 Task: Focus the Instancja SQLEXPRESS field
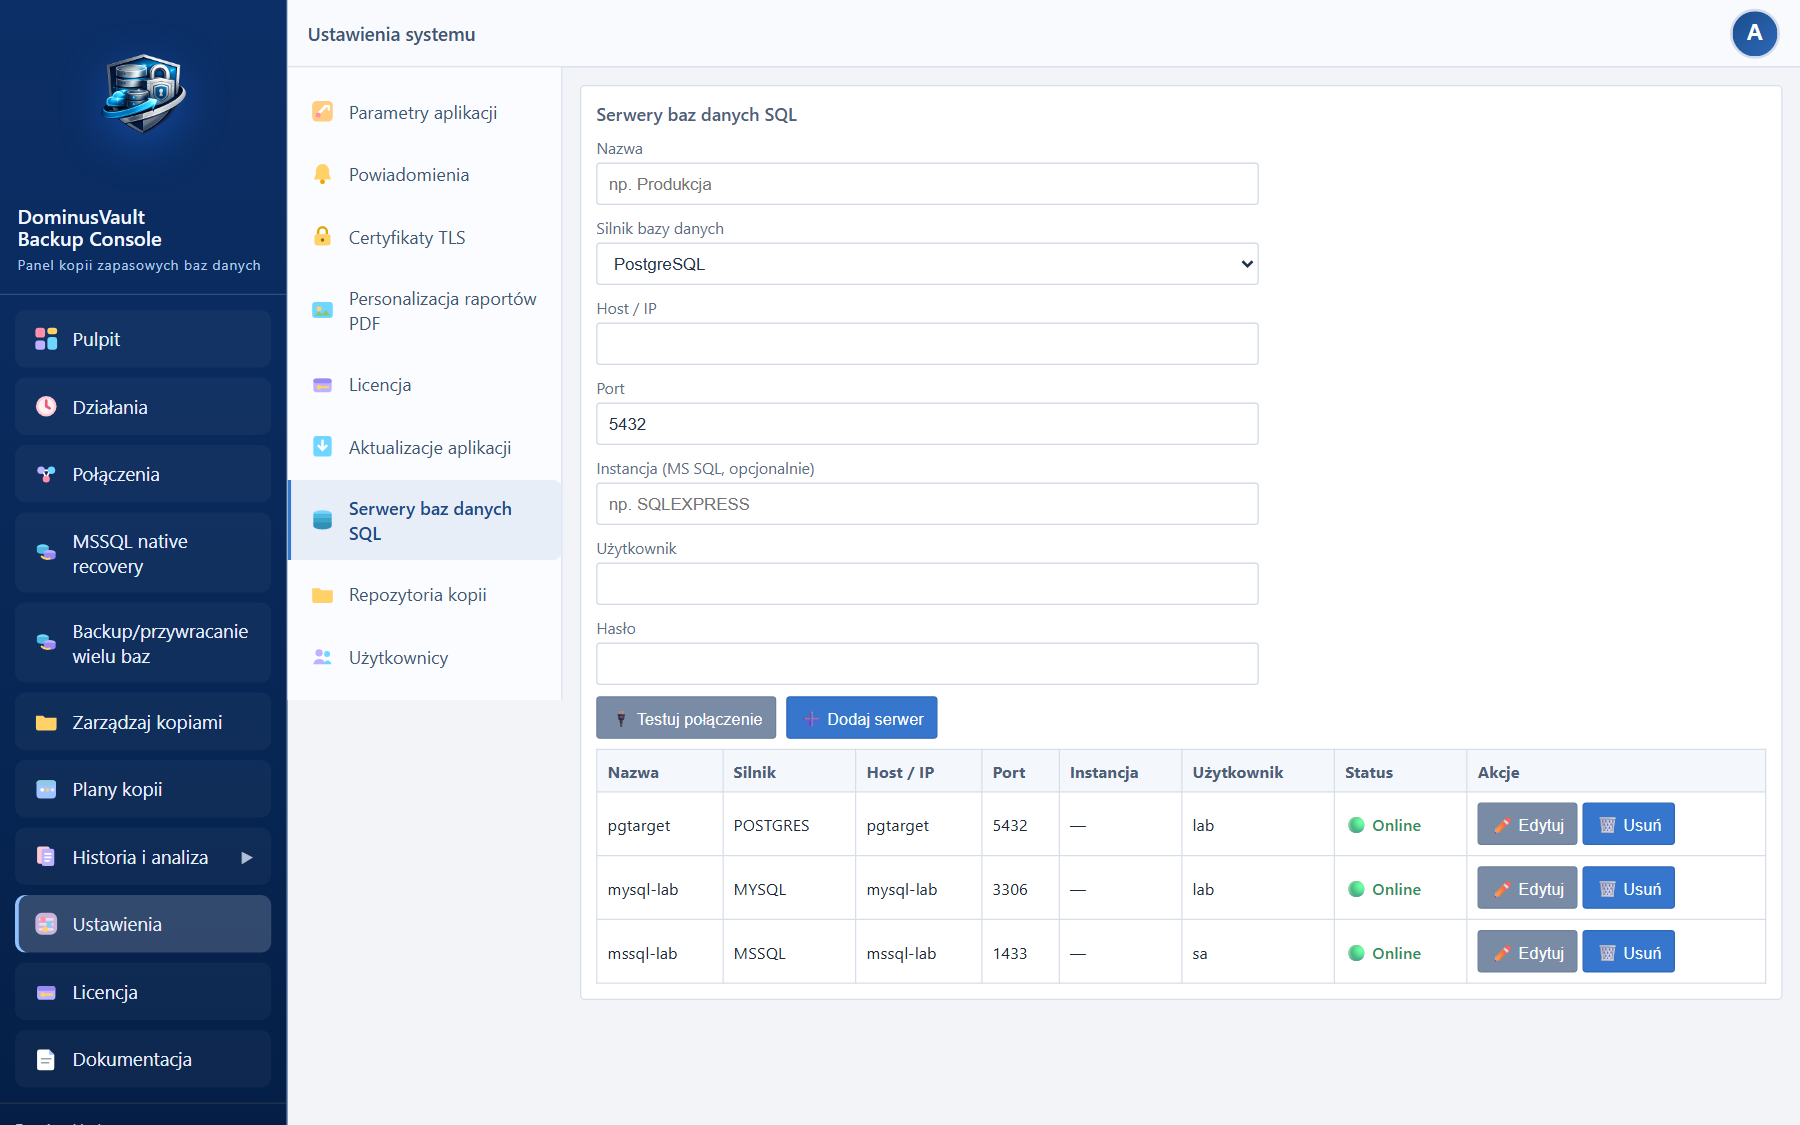927,504
